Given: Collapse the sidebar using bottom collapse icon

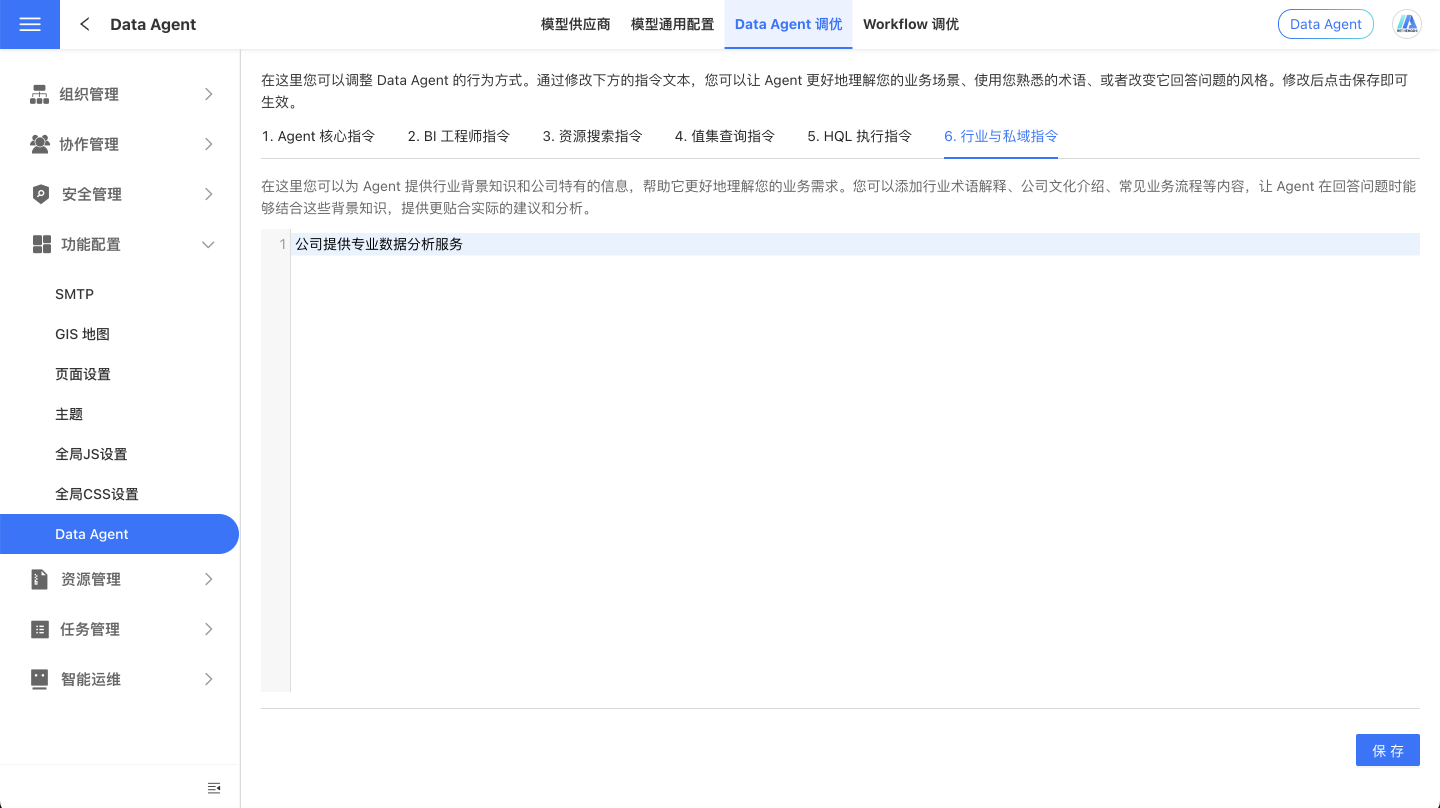Looking at the screenshot, I should tap(214, 787).
